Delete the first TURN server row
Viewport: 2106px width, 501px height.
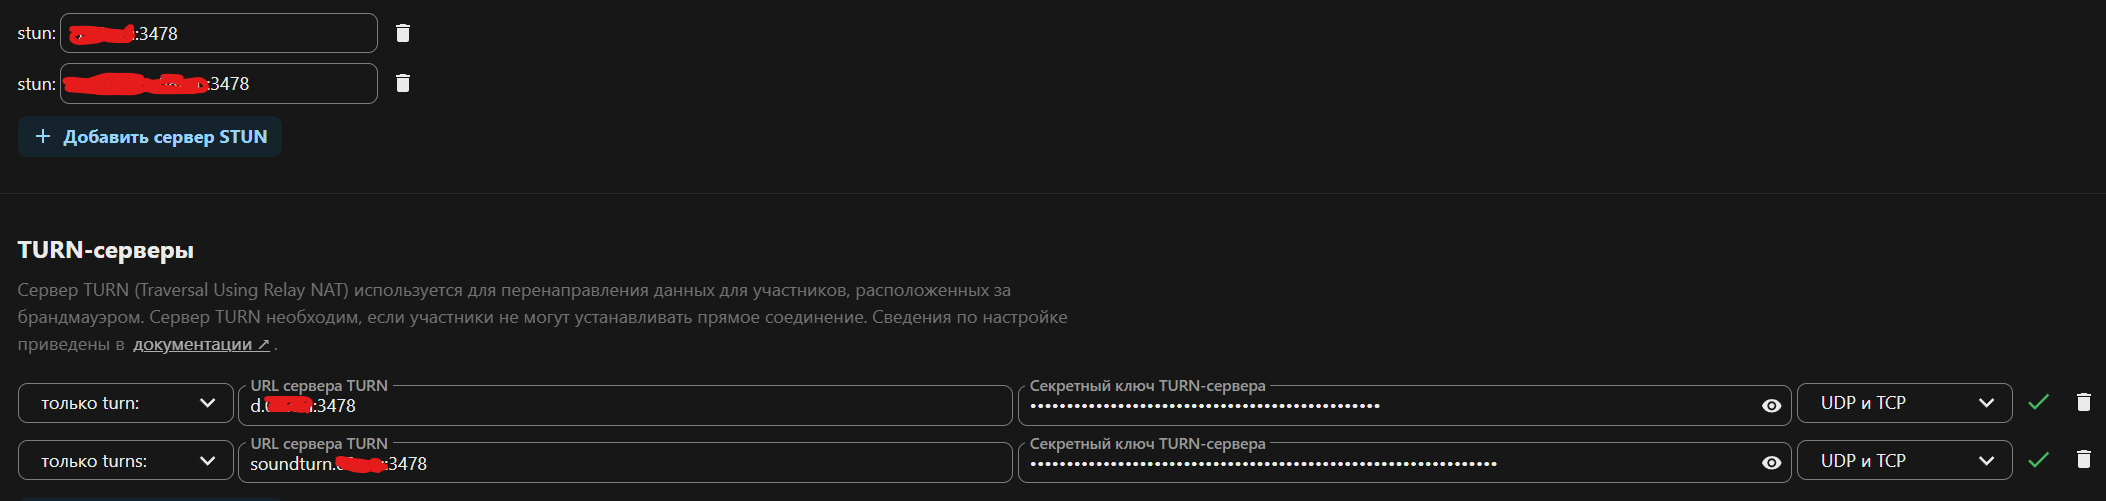(x=2084, y=402)
